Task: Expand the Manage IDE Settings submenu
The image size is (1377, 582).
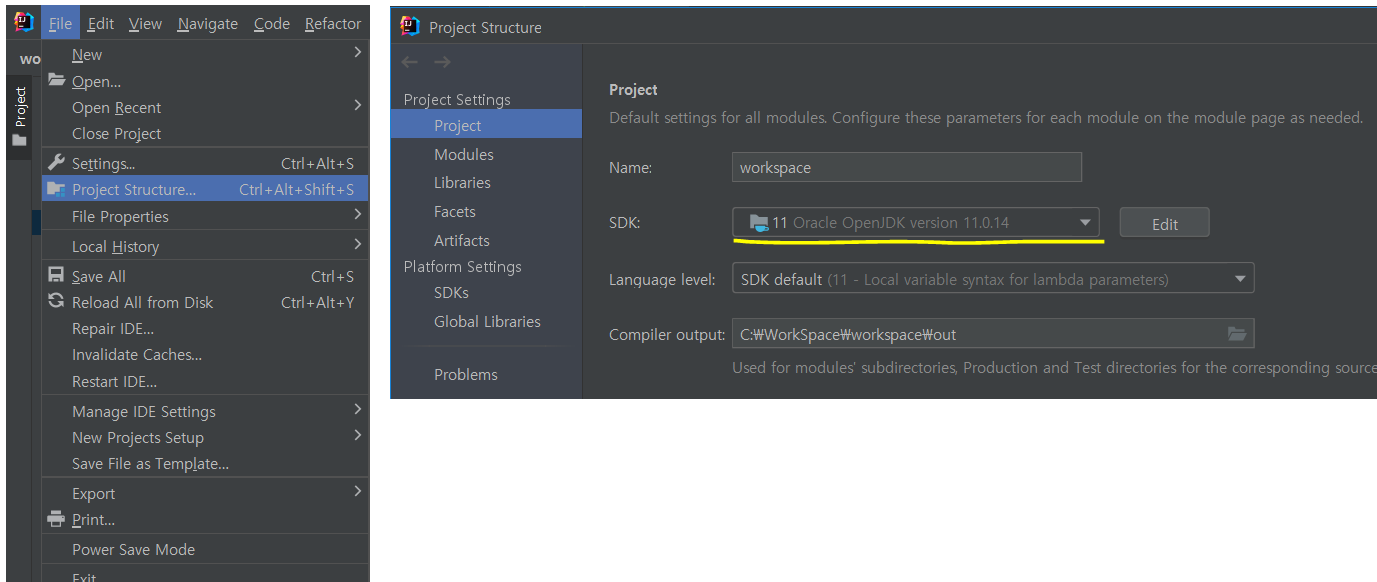Action: pos(205,411)
